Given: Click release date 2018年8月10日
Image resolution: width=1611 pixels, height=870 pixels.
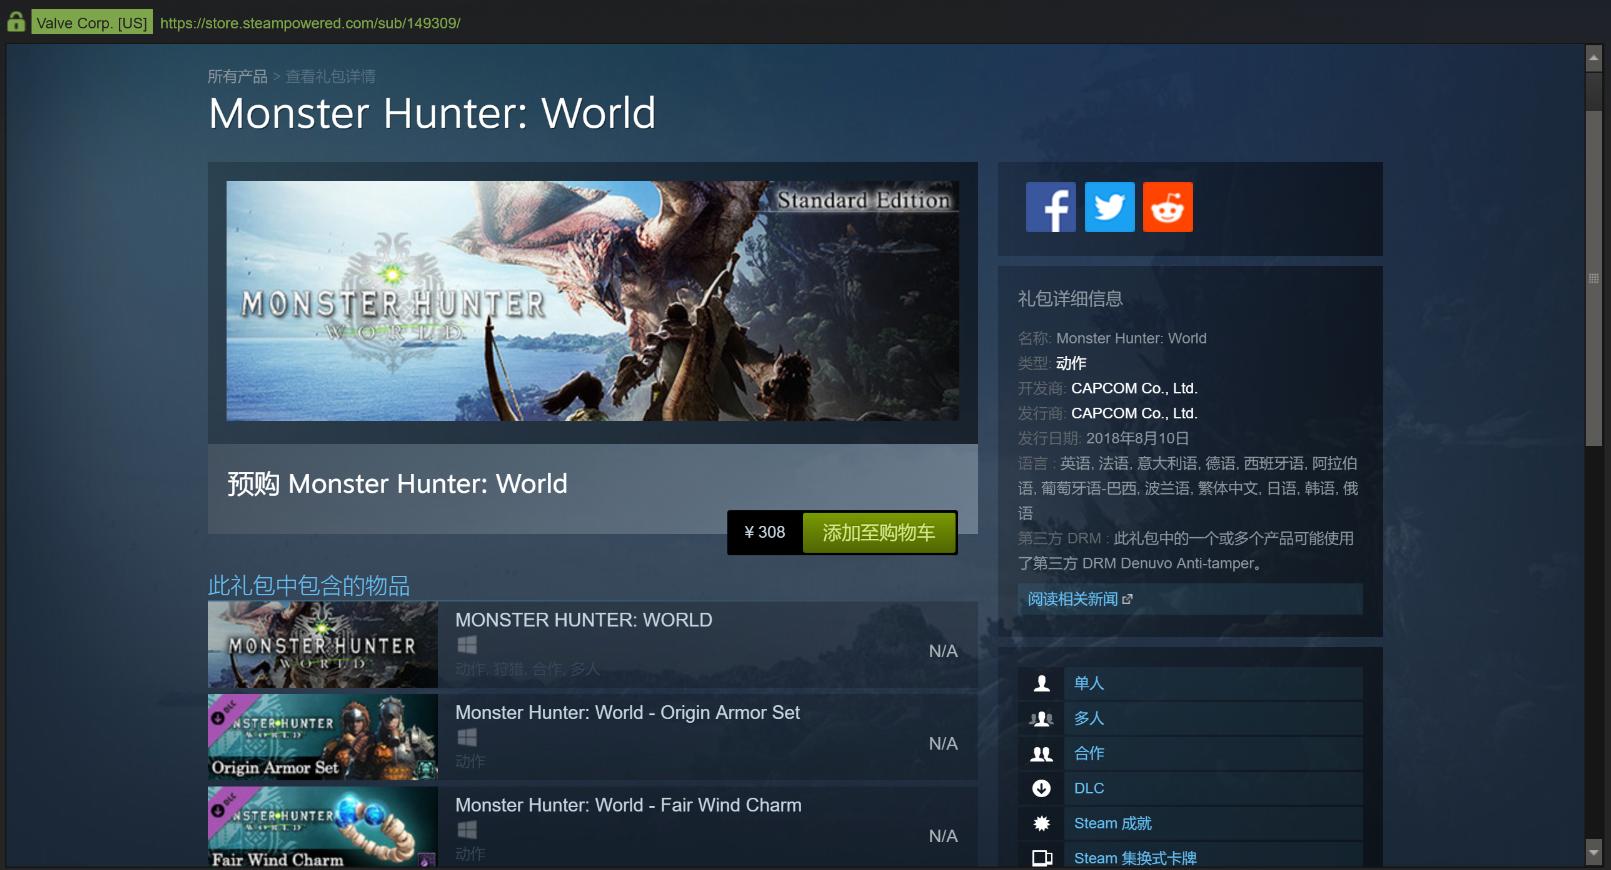Looking at the screenshot, I should (x=1137, y=438).
